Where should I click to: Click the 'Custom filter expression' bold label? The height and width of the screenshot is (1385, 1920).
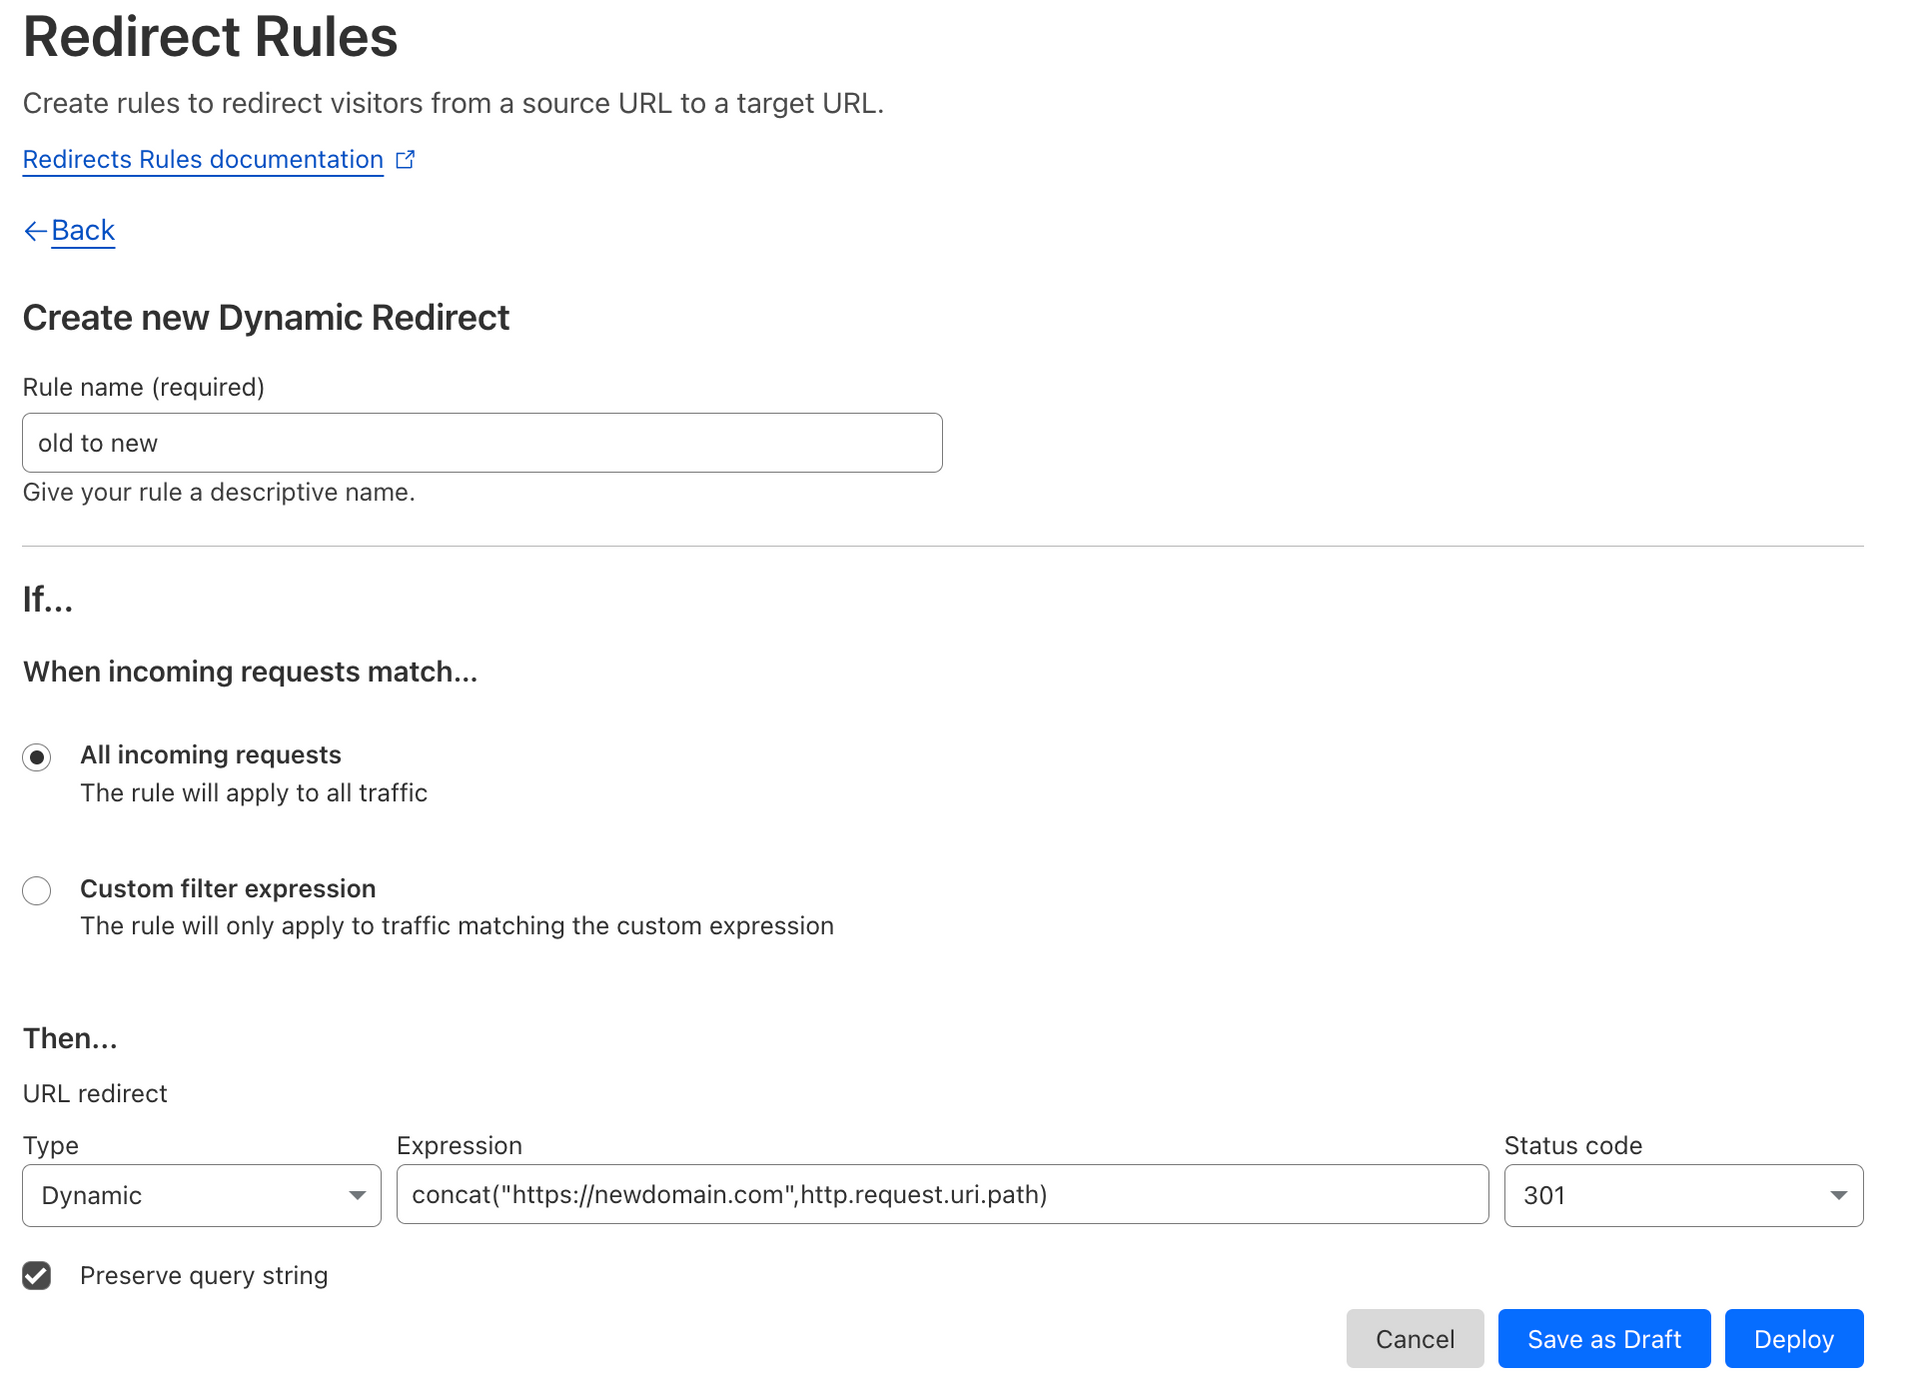pyautogui.click(x=228, y=889)
